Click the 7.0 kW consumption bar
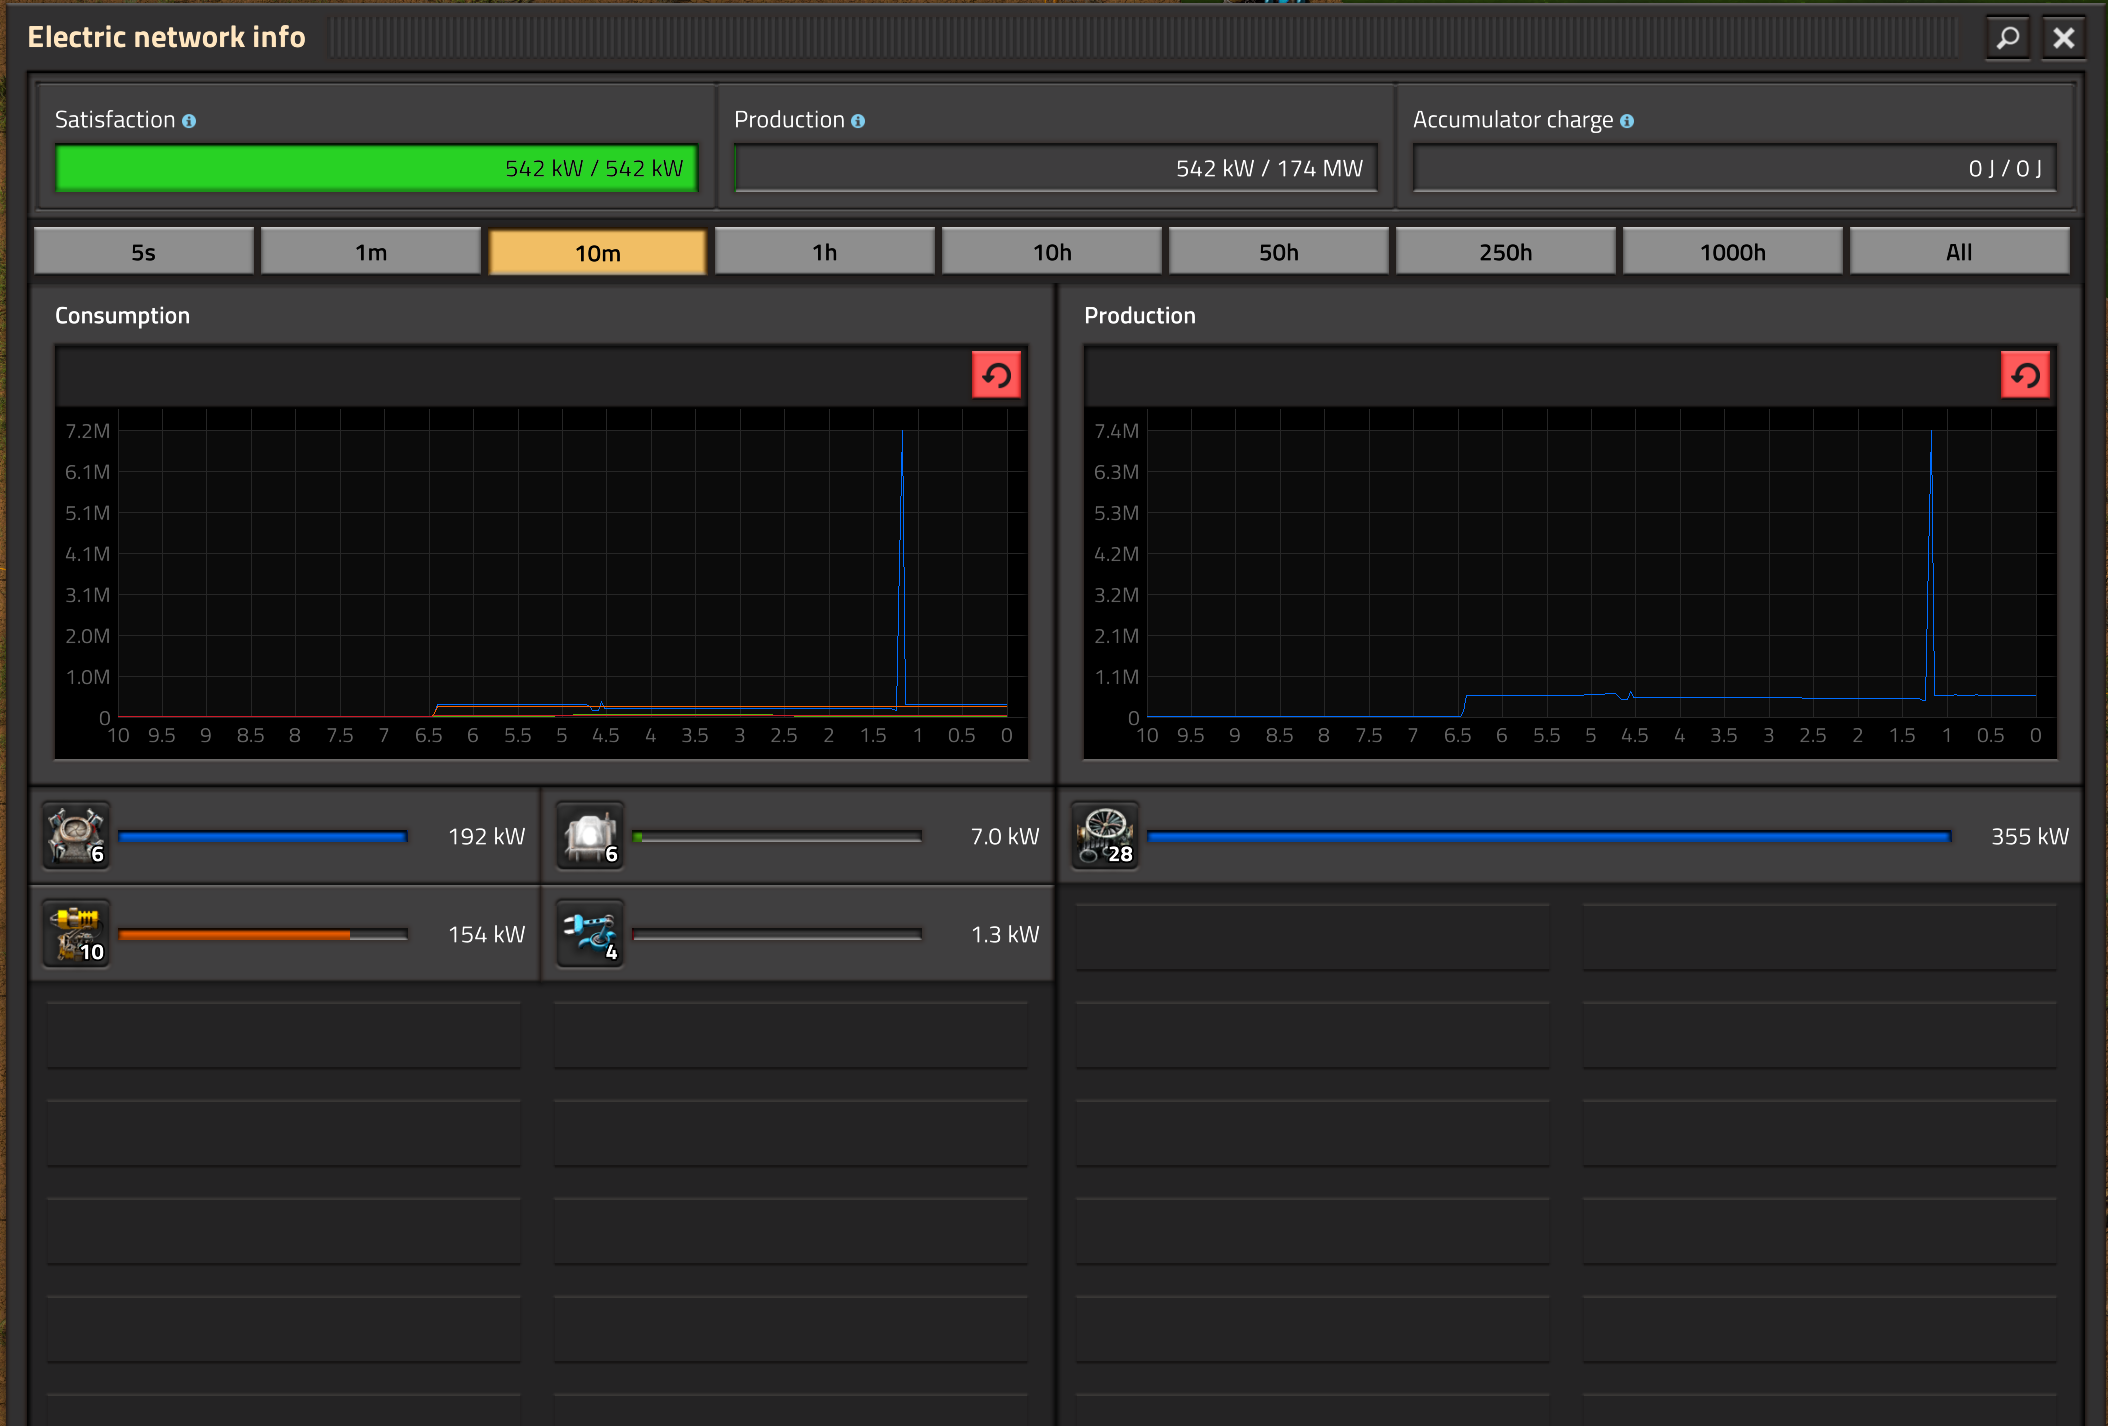The height and width of the screenshot is (1426, 2108). tap(777, 836)
